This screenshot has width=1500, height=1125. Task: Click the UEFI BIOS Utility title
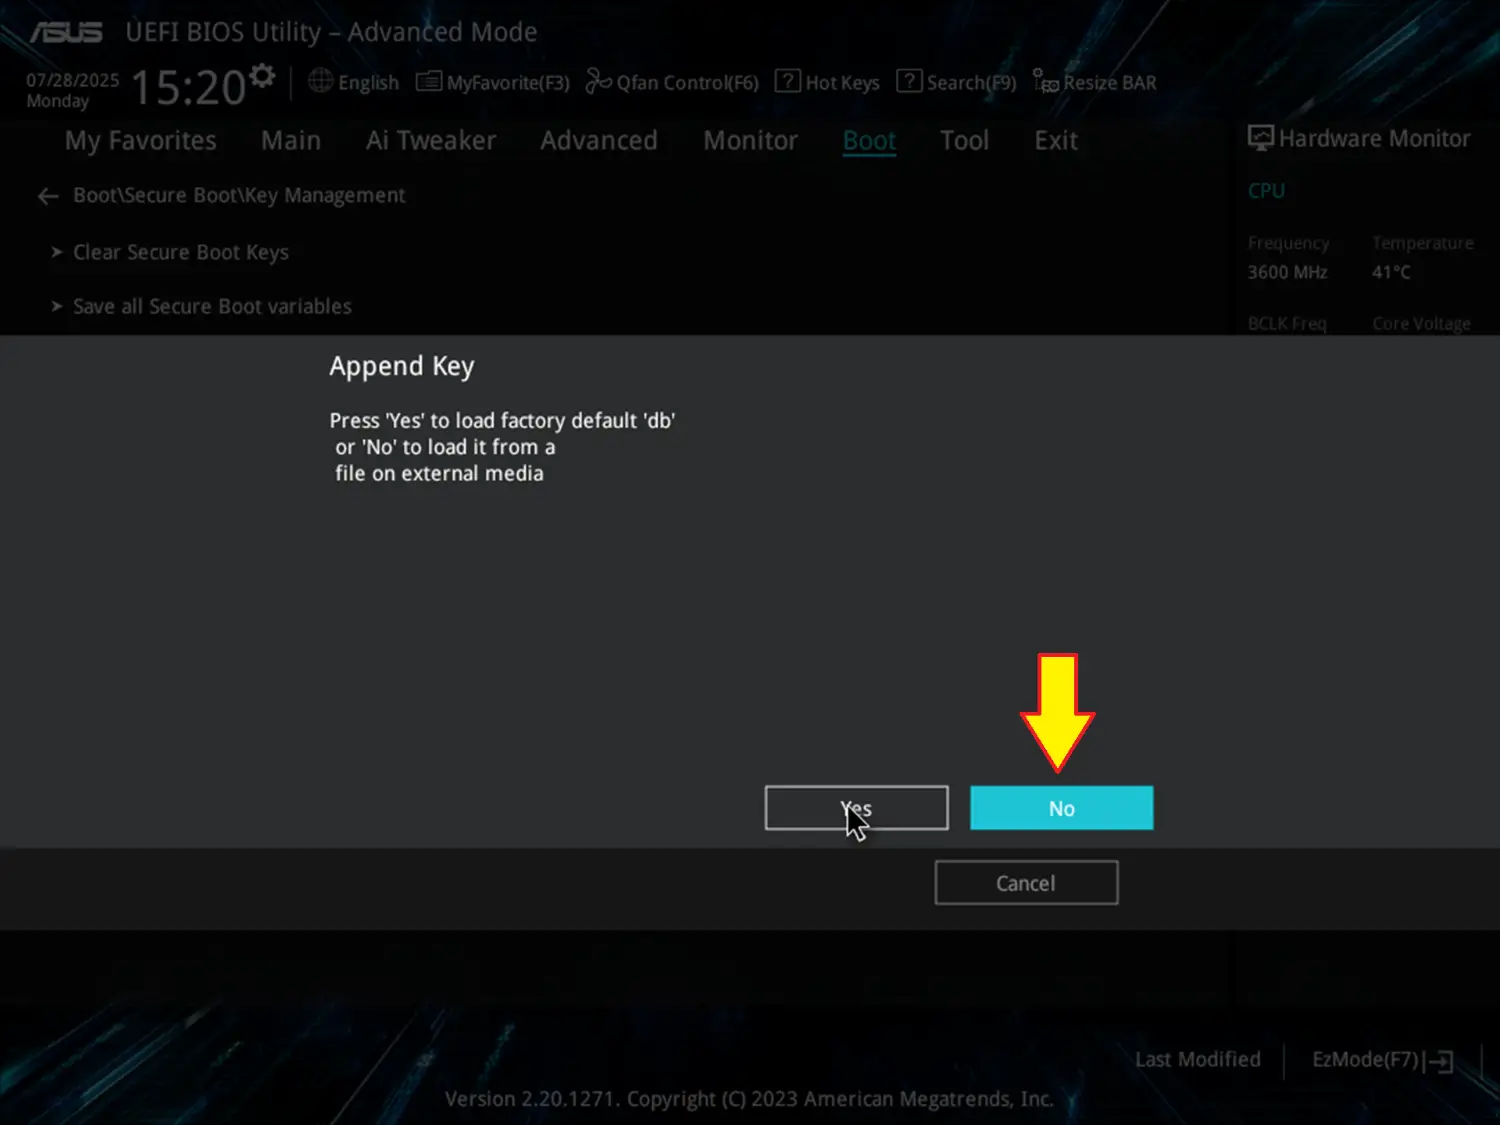pyautogui.click(x=331, y=32)
